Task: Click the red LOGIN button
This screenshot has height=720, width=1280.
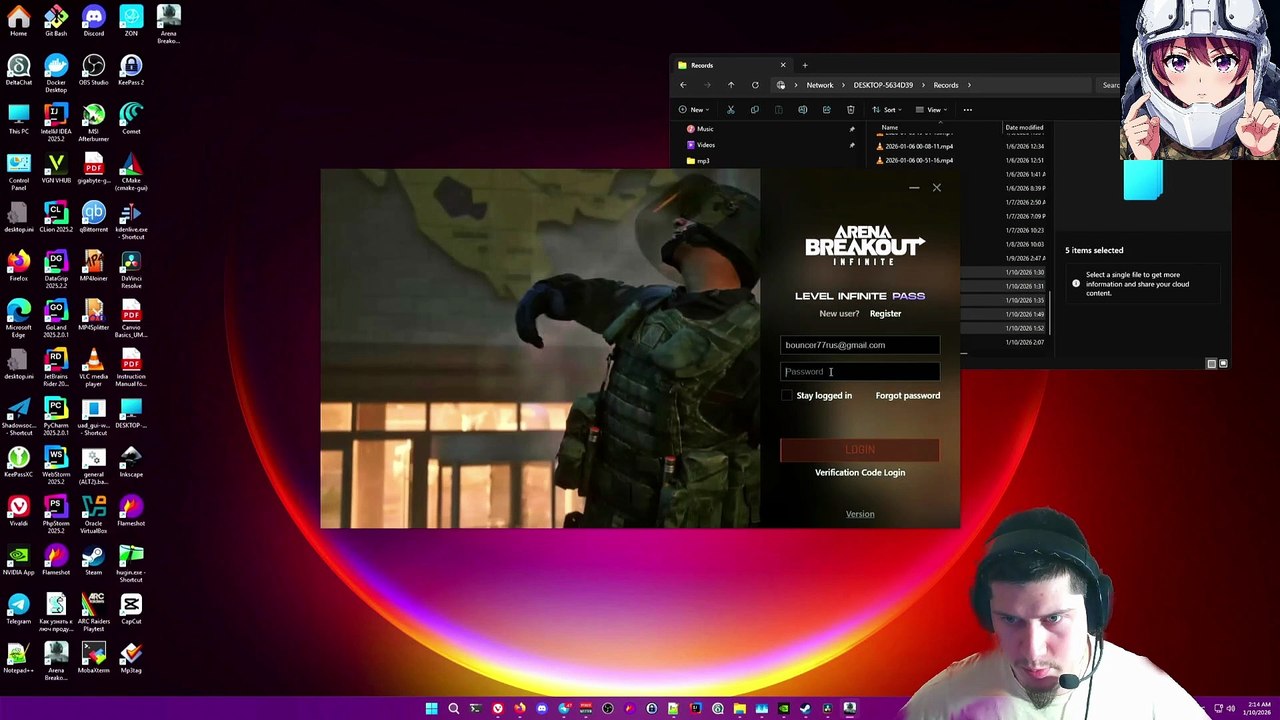Action: tap(860, 450)
